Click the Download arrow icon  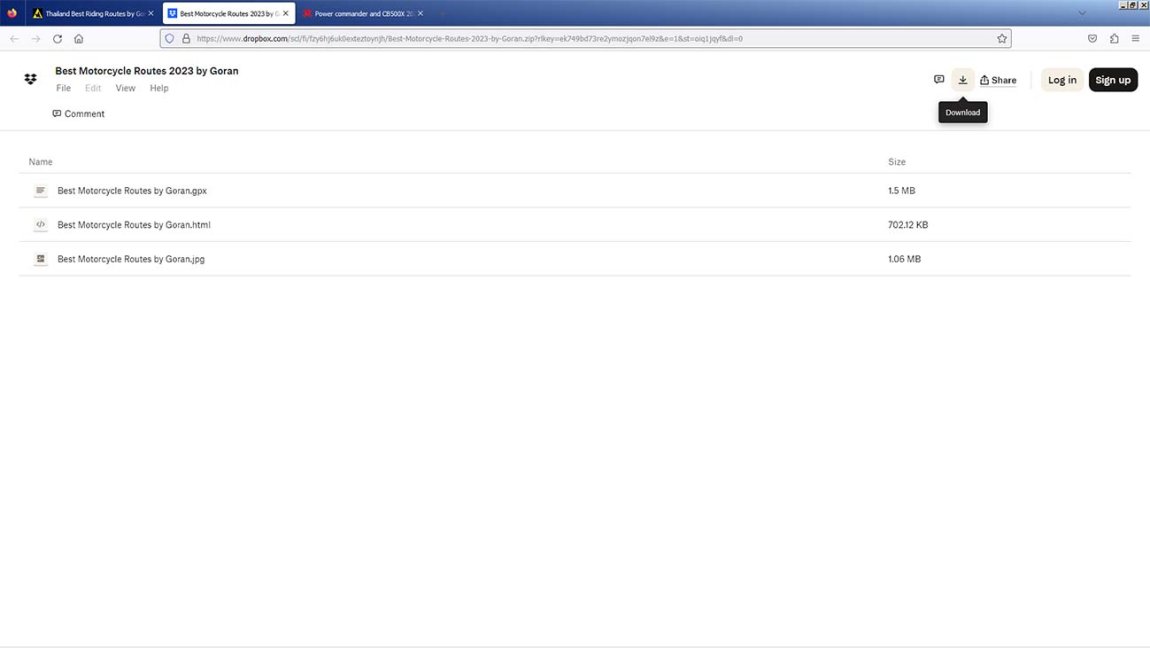coord(962,80)
